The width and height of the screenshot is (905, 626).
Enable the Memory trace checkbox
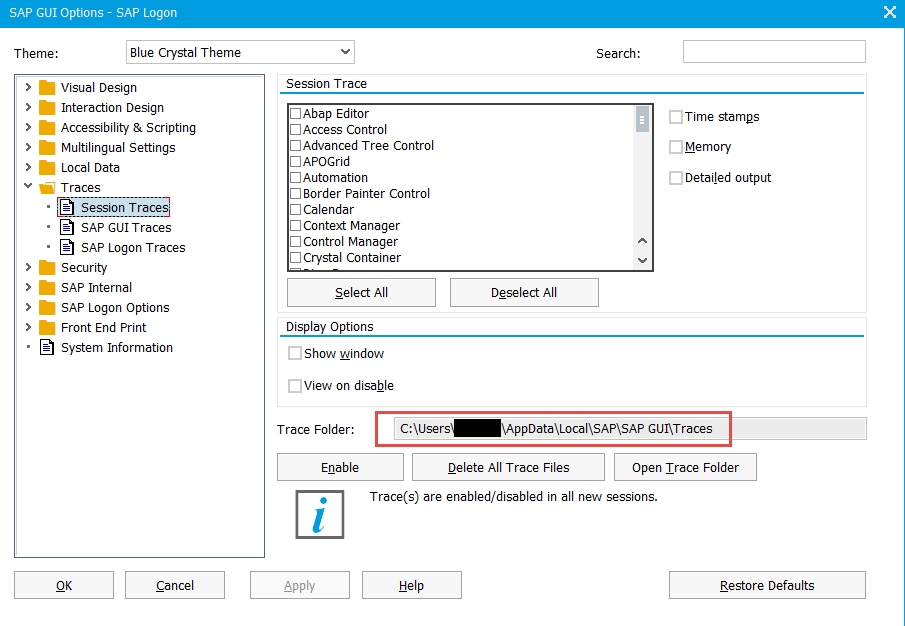(676, 147)
